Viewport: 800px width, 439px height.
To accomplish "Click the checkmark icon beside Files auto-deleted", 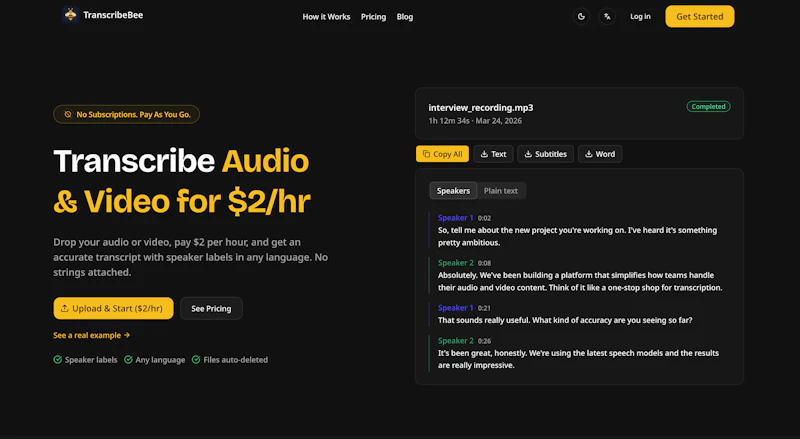I will (x=196, y=360).
